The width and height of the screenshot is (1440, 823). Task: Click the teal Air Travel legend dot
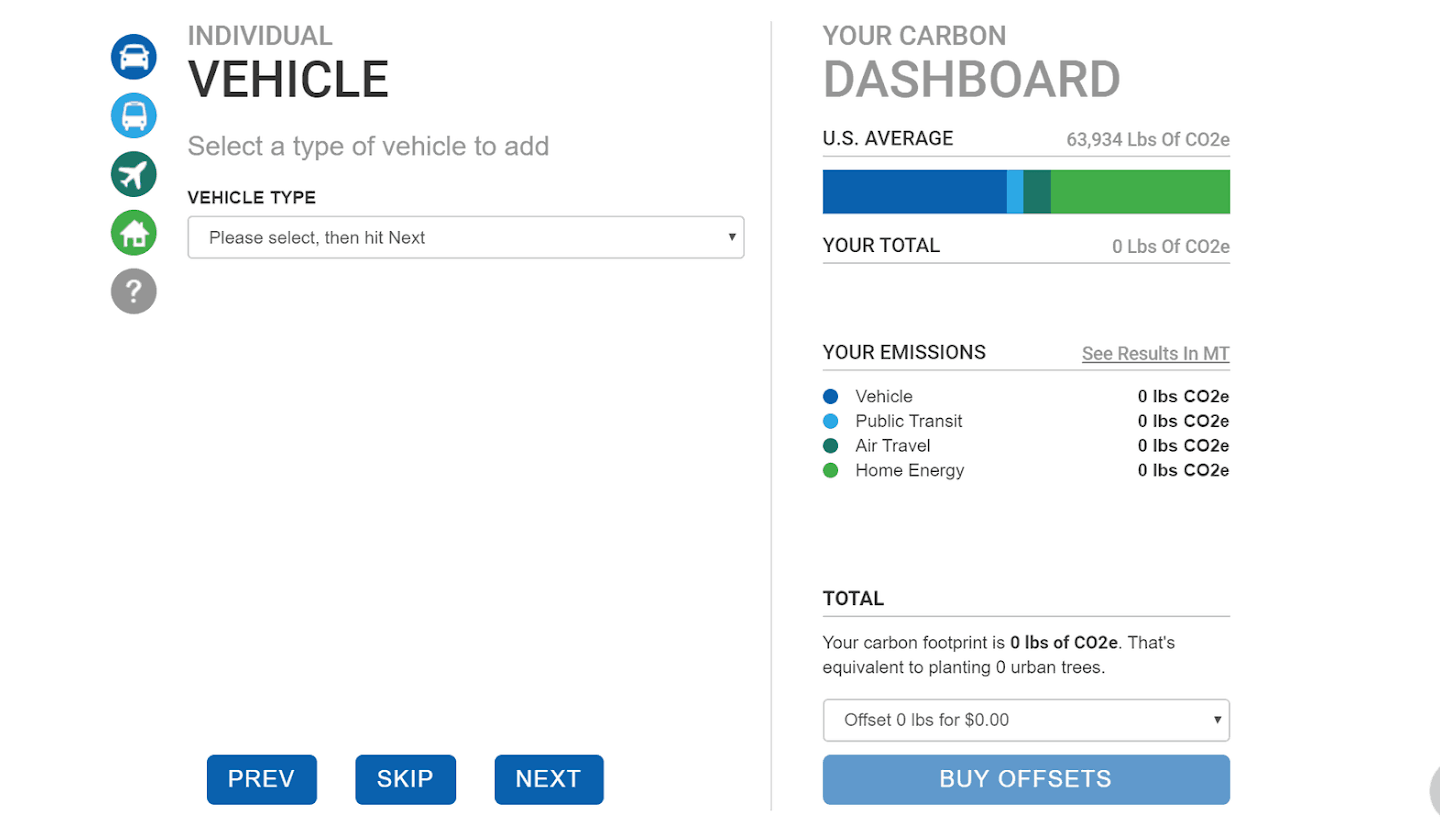[830, 446]
